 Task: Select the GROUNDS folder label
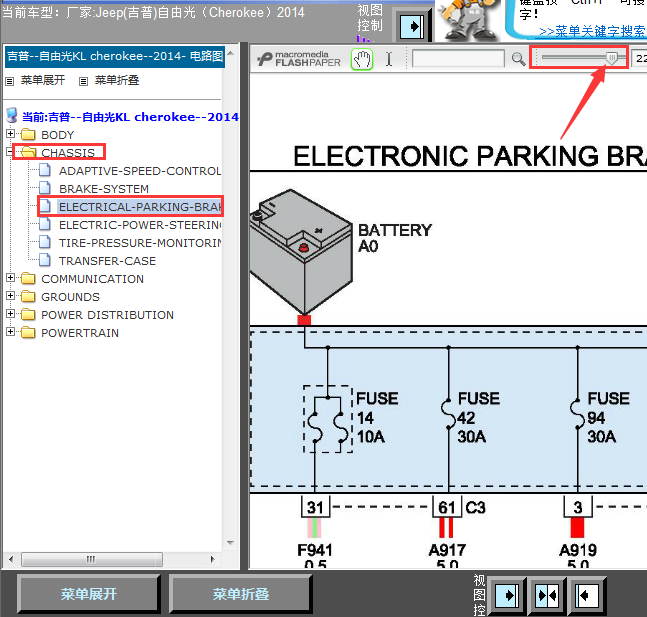click(71, 297)
